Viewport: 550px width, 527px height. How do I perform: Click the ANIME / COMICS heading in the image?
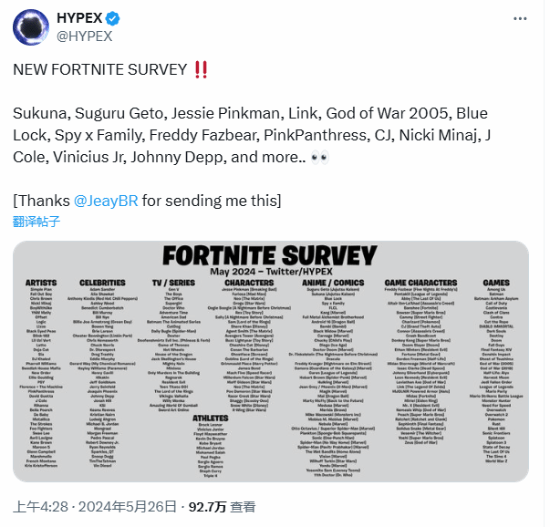(x=333, y=283)
